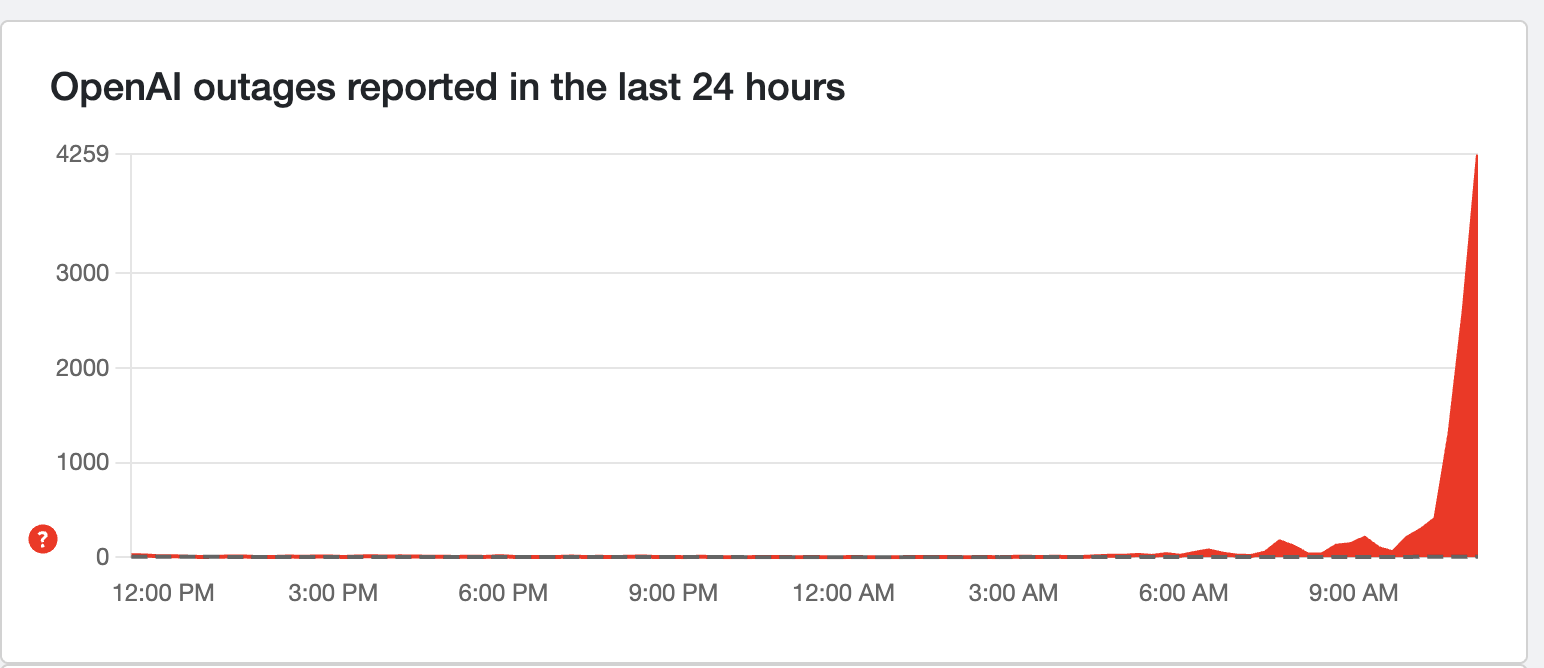Click the dashed baseline along the chart bottom

point(700,557)
